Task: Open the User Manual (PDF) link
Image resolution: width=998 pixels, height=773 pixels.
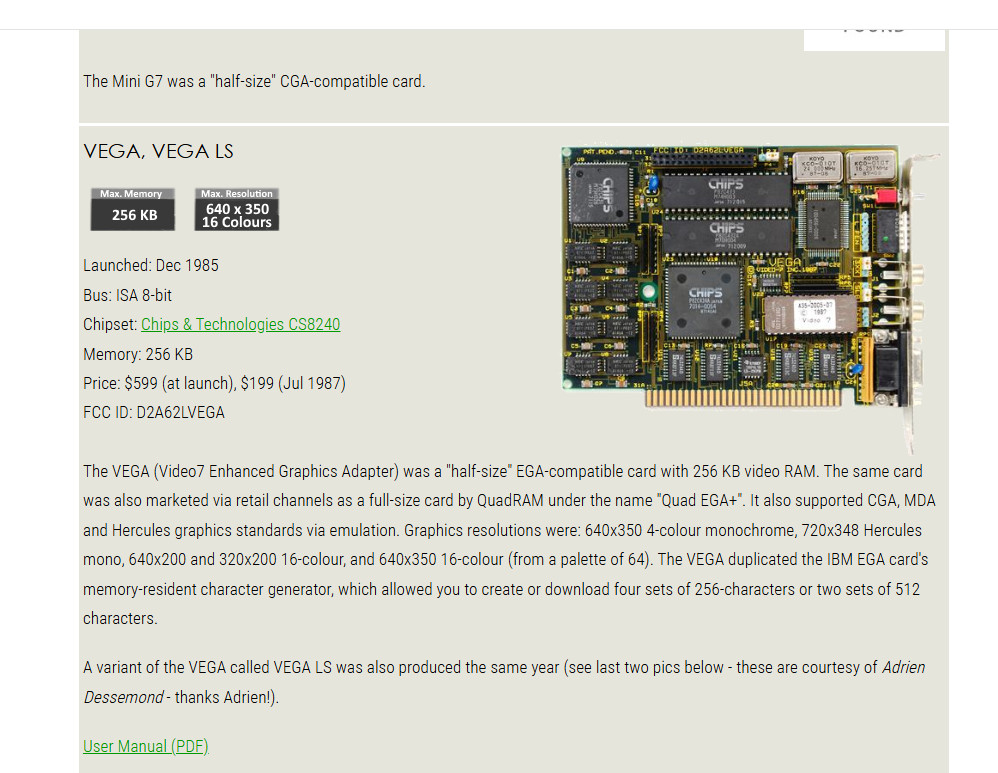Action: (x=146, y=746)
